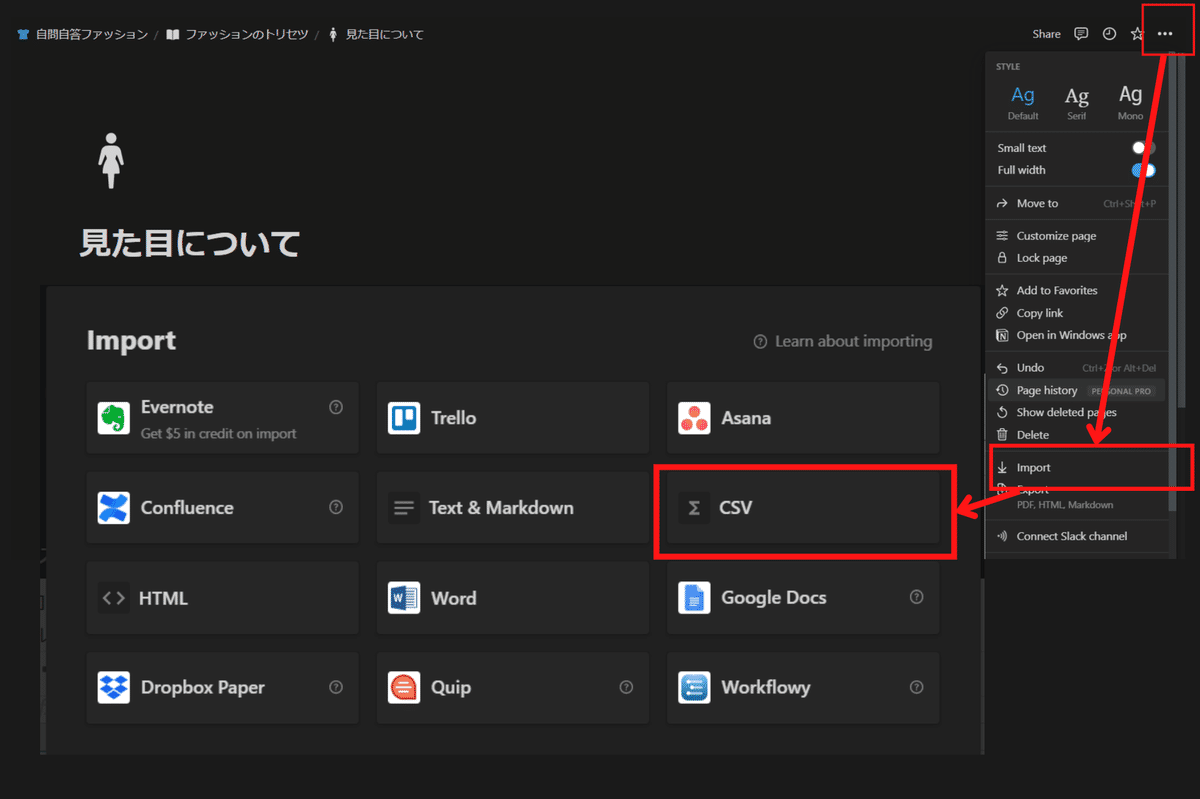Click Add to Favorites menu item
1200x799 pixels.
tap(1077, 290)
